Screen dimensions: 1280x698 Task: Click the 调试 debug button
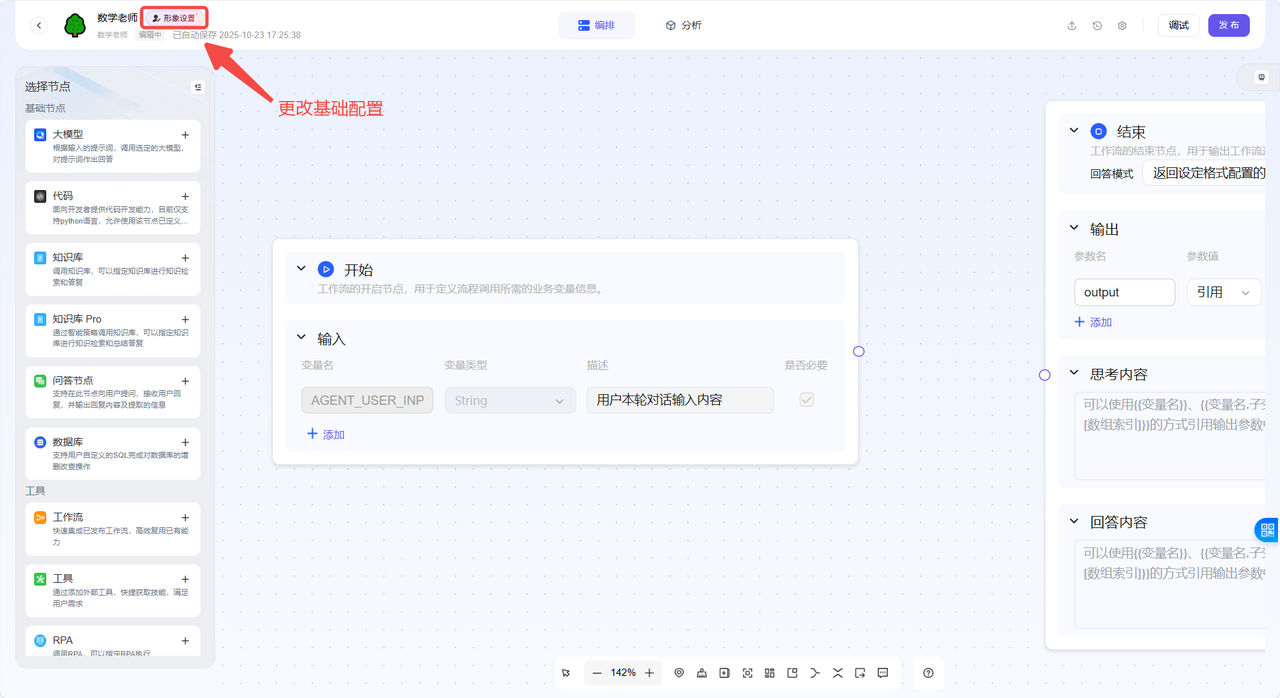1178,25
